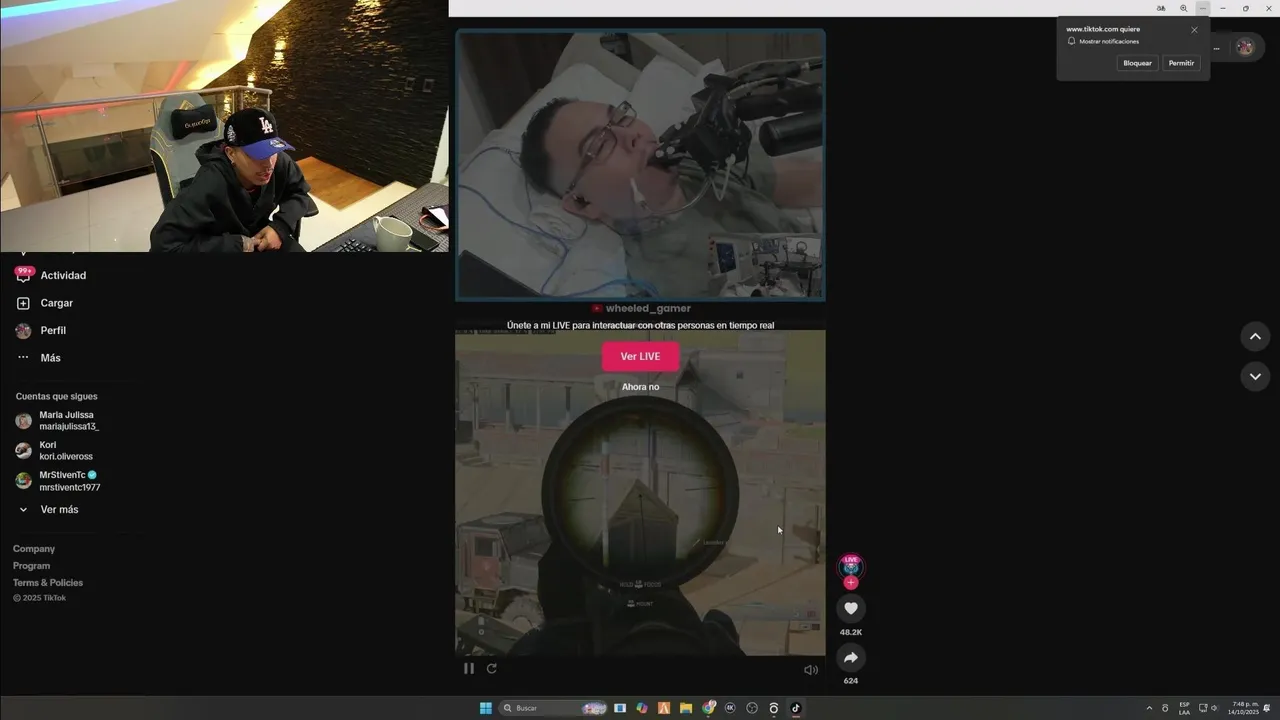Open Chrome from the taskbar
1280x720 pixels.
click(x=709, y=708)
